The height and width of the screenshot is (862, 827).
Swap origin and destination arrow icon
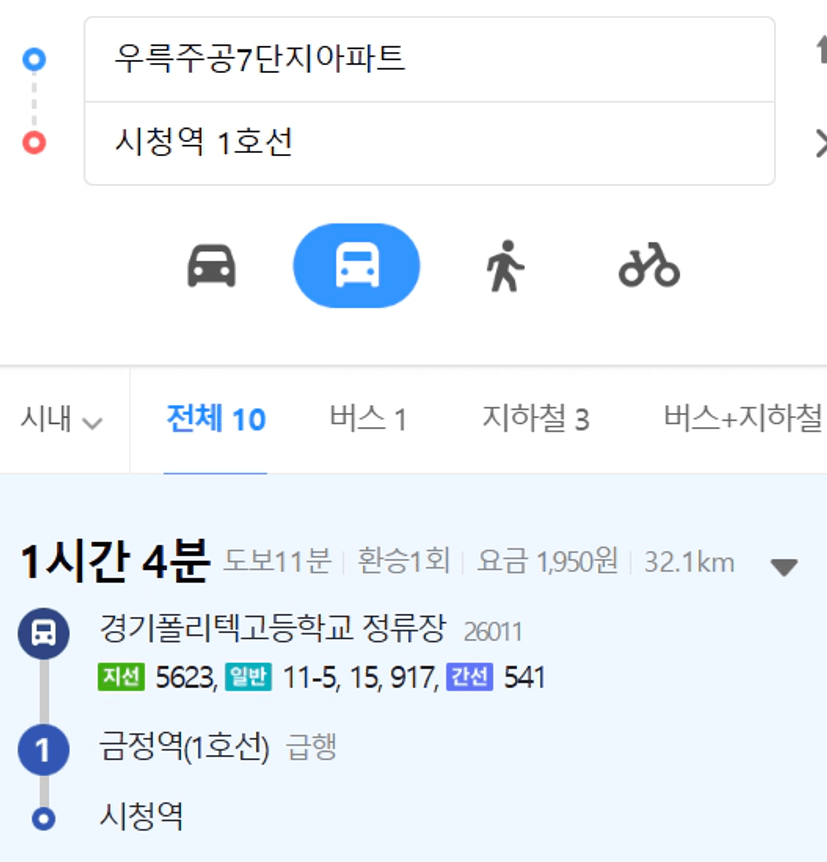[x=822, y=49]
